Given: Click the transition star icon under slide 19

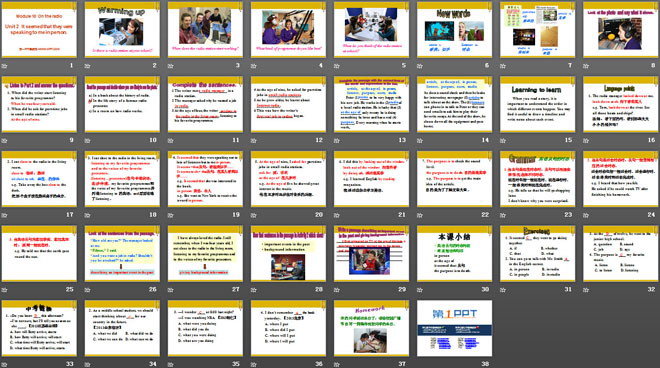Looking at the screenshot, I should click(170, 215).
